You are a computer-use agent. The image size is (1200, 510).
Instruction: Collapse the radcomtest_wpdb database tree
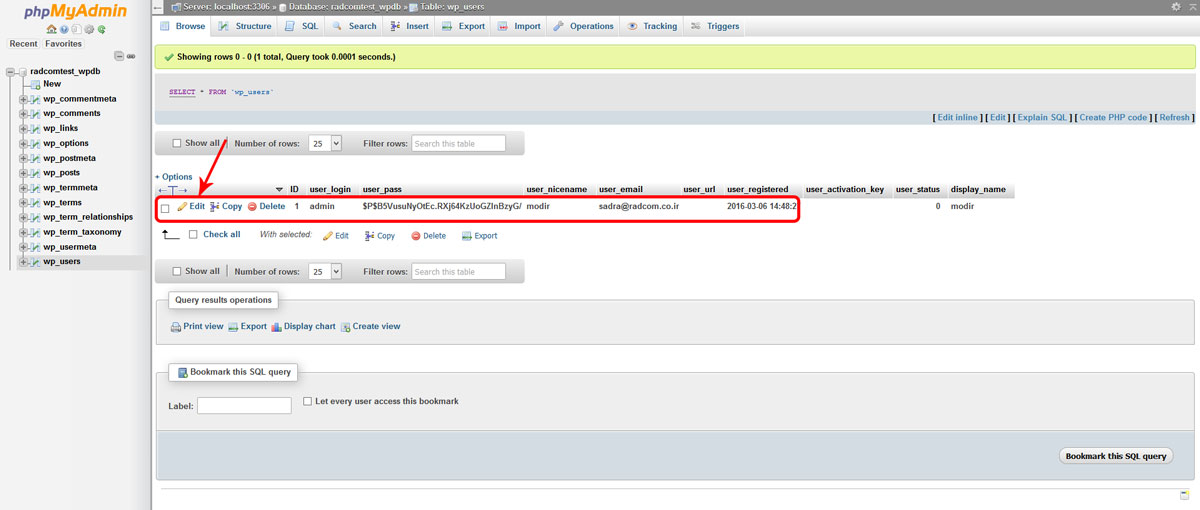pos(10,72)
